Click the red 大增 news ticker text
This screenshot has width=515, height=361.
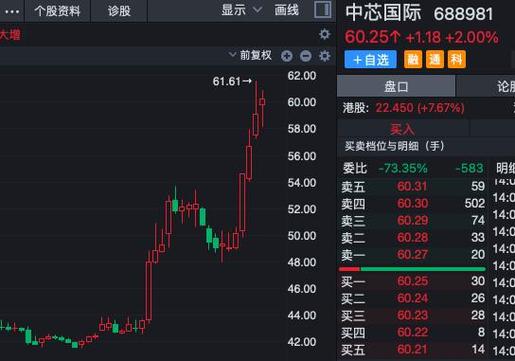pos(10,35)
